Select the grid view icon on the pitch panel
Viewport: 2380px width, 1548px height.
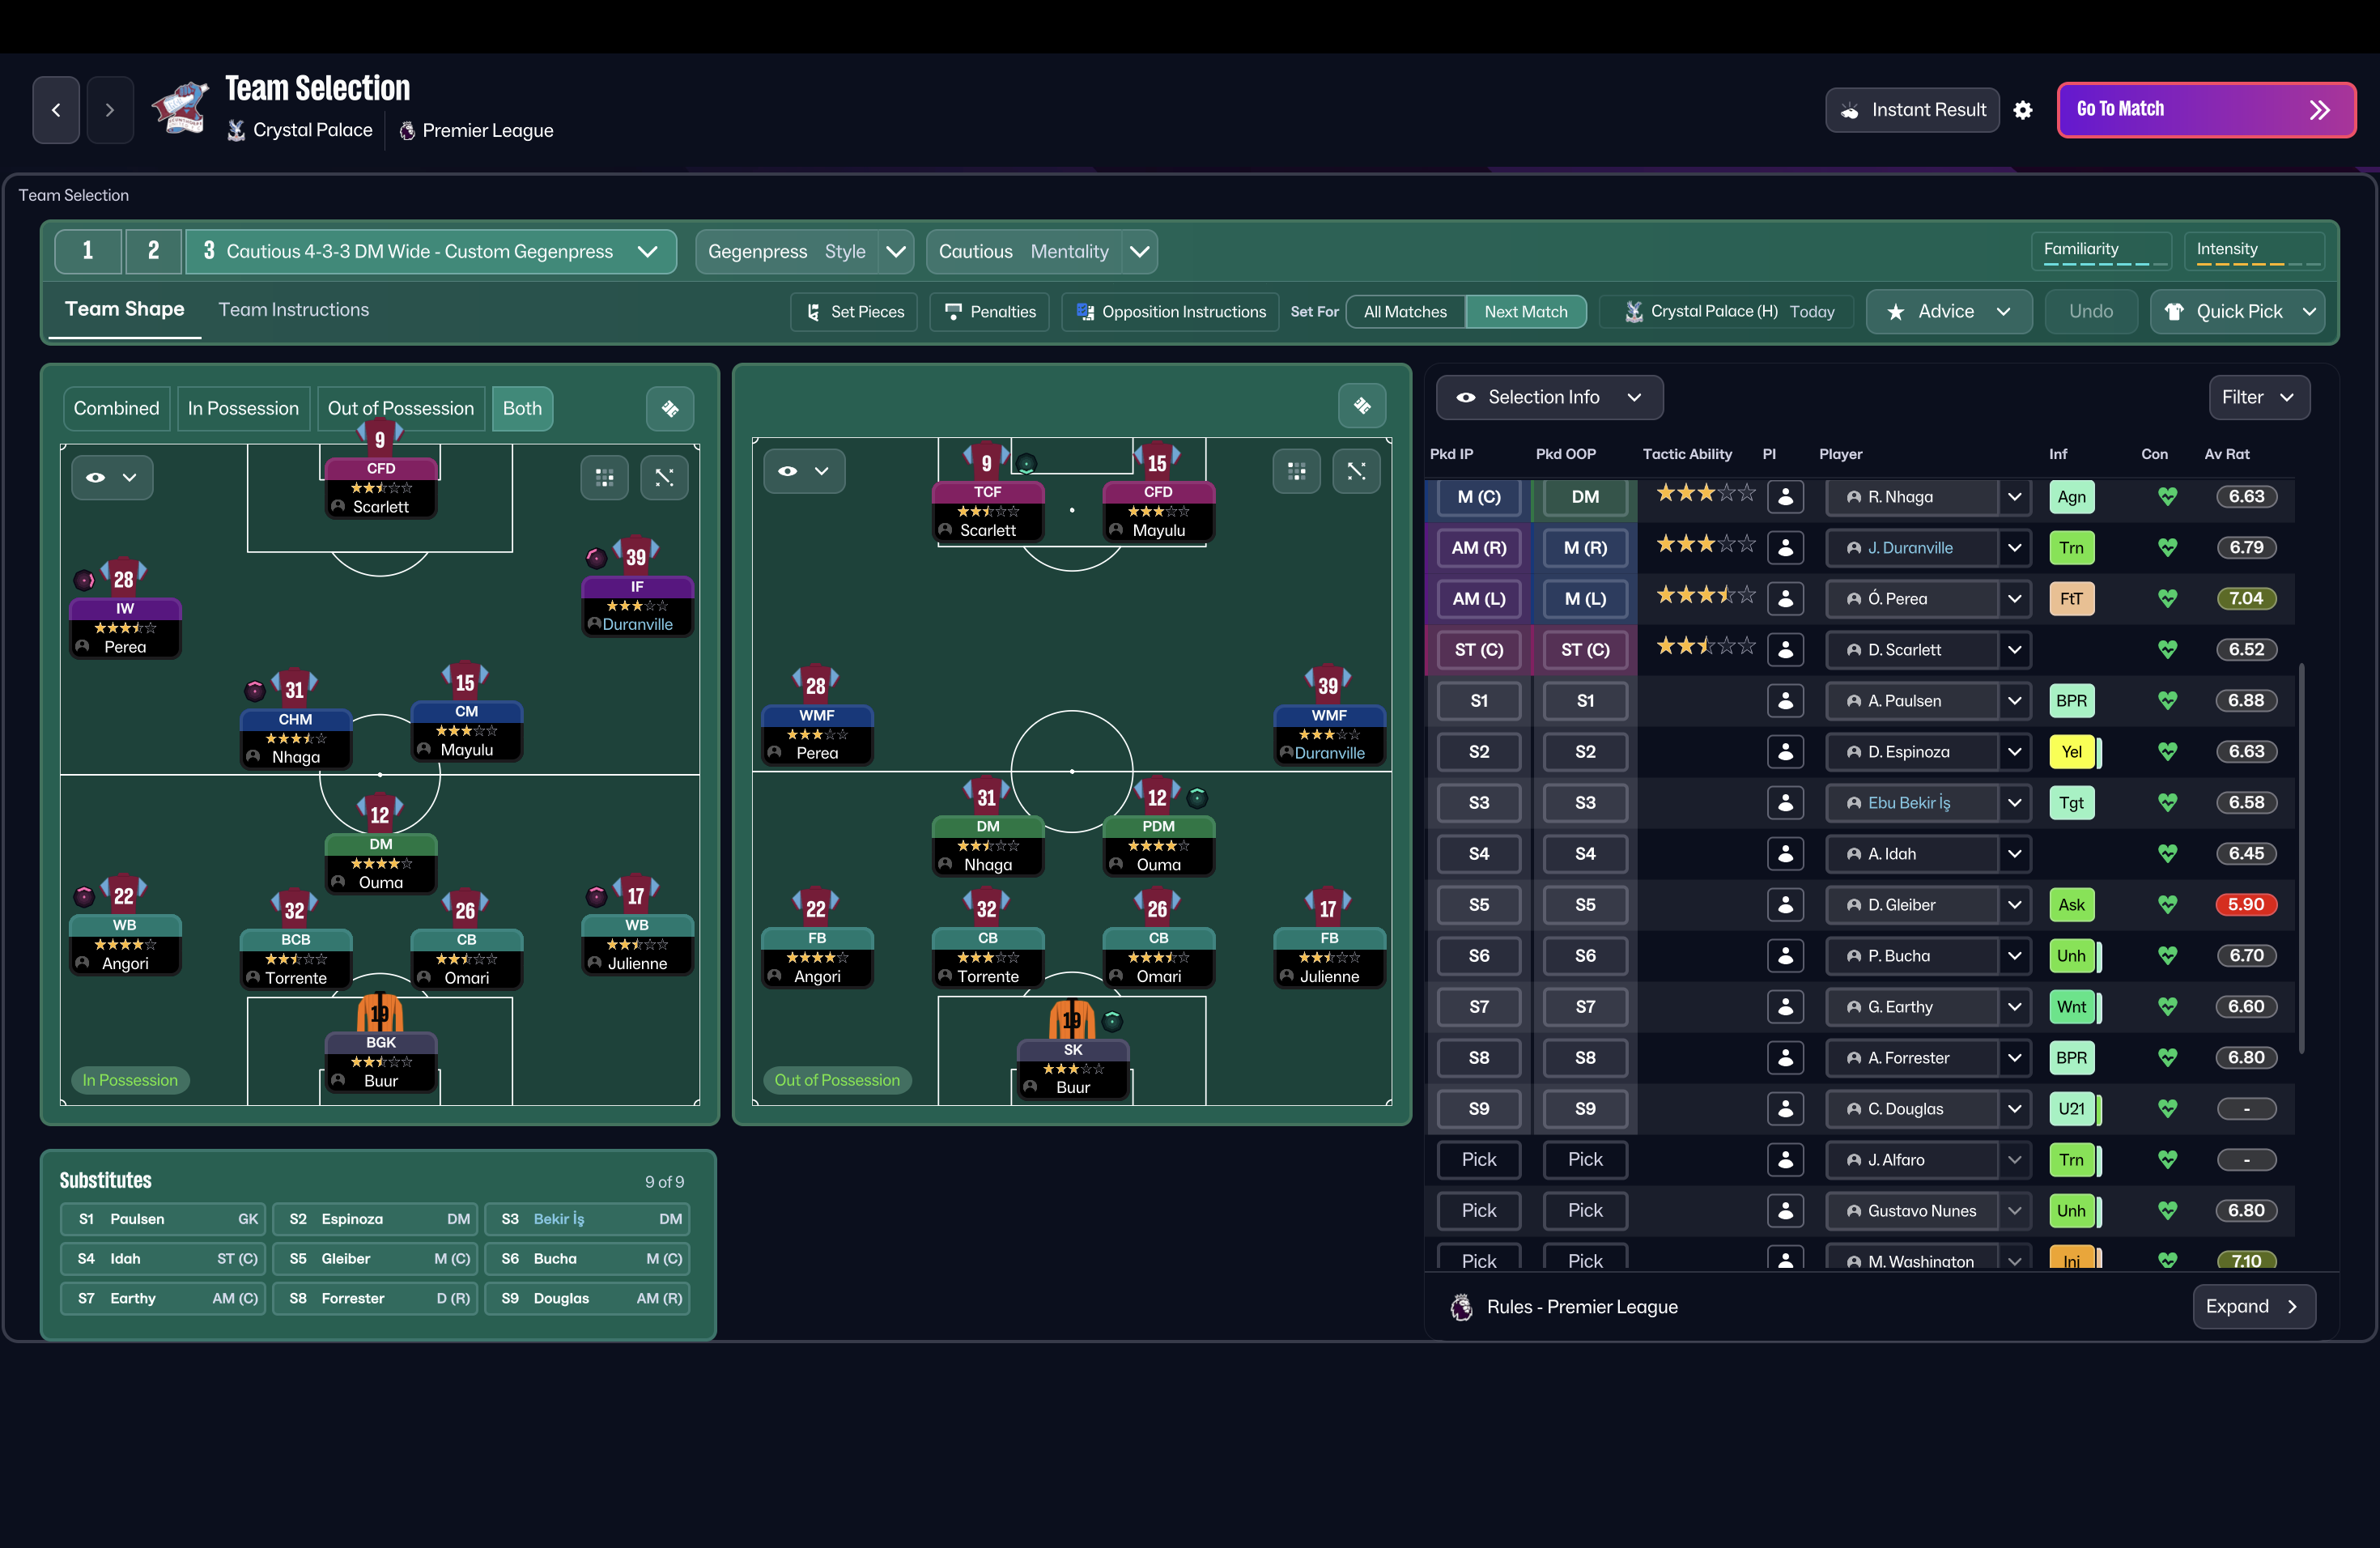pyautogui.click(x=604, y=477)
